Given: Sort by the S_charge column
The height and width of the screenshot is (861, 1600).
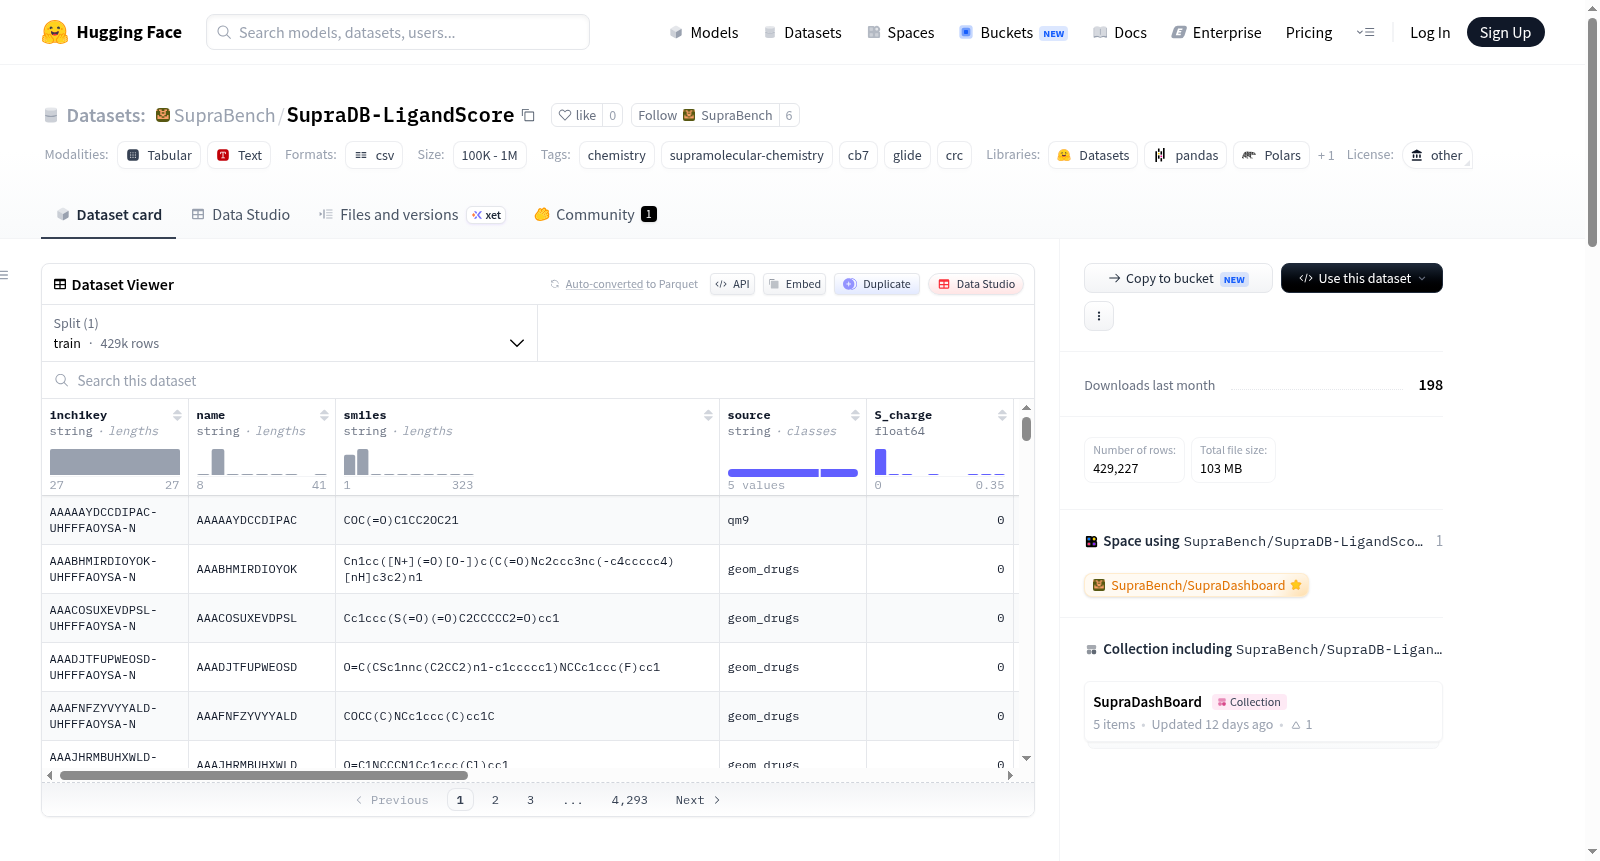Looking at the screenshot, I should (x=1002, y=415).
